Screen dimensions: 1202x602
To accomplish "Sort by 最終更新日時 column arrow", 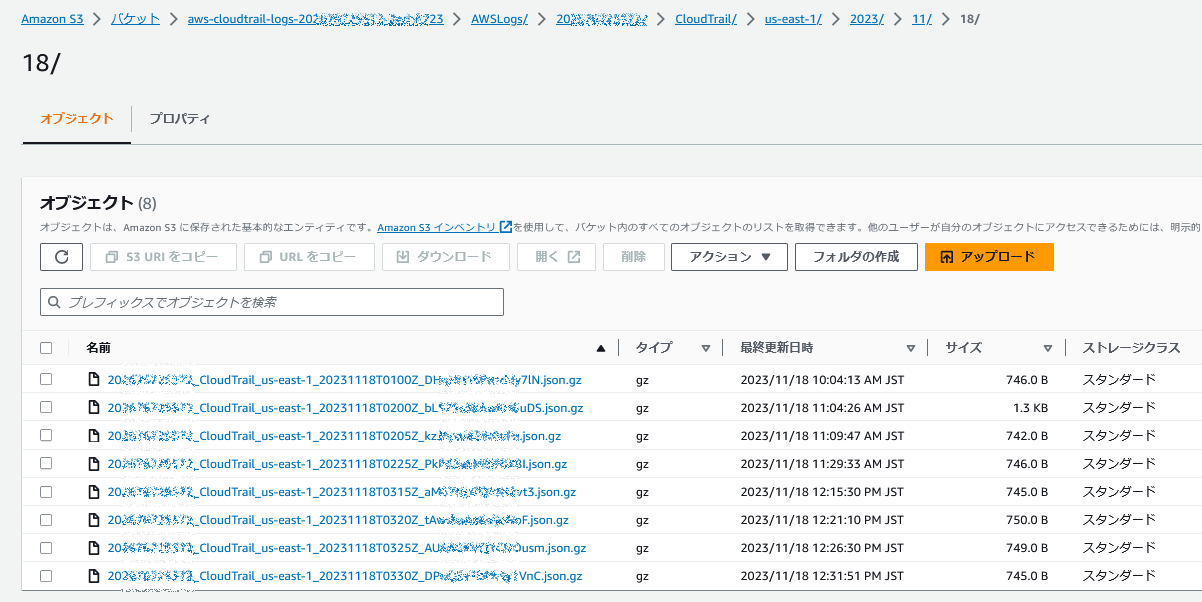I will (911, 349).
